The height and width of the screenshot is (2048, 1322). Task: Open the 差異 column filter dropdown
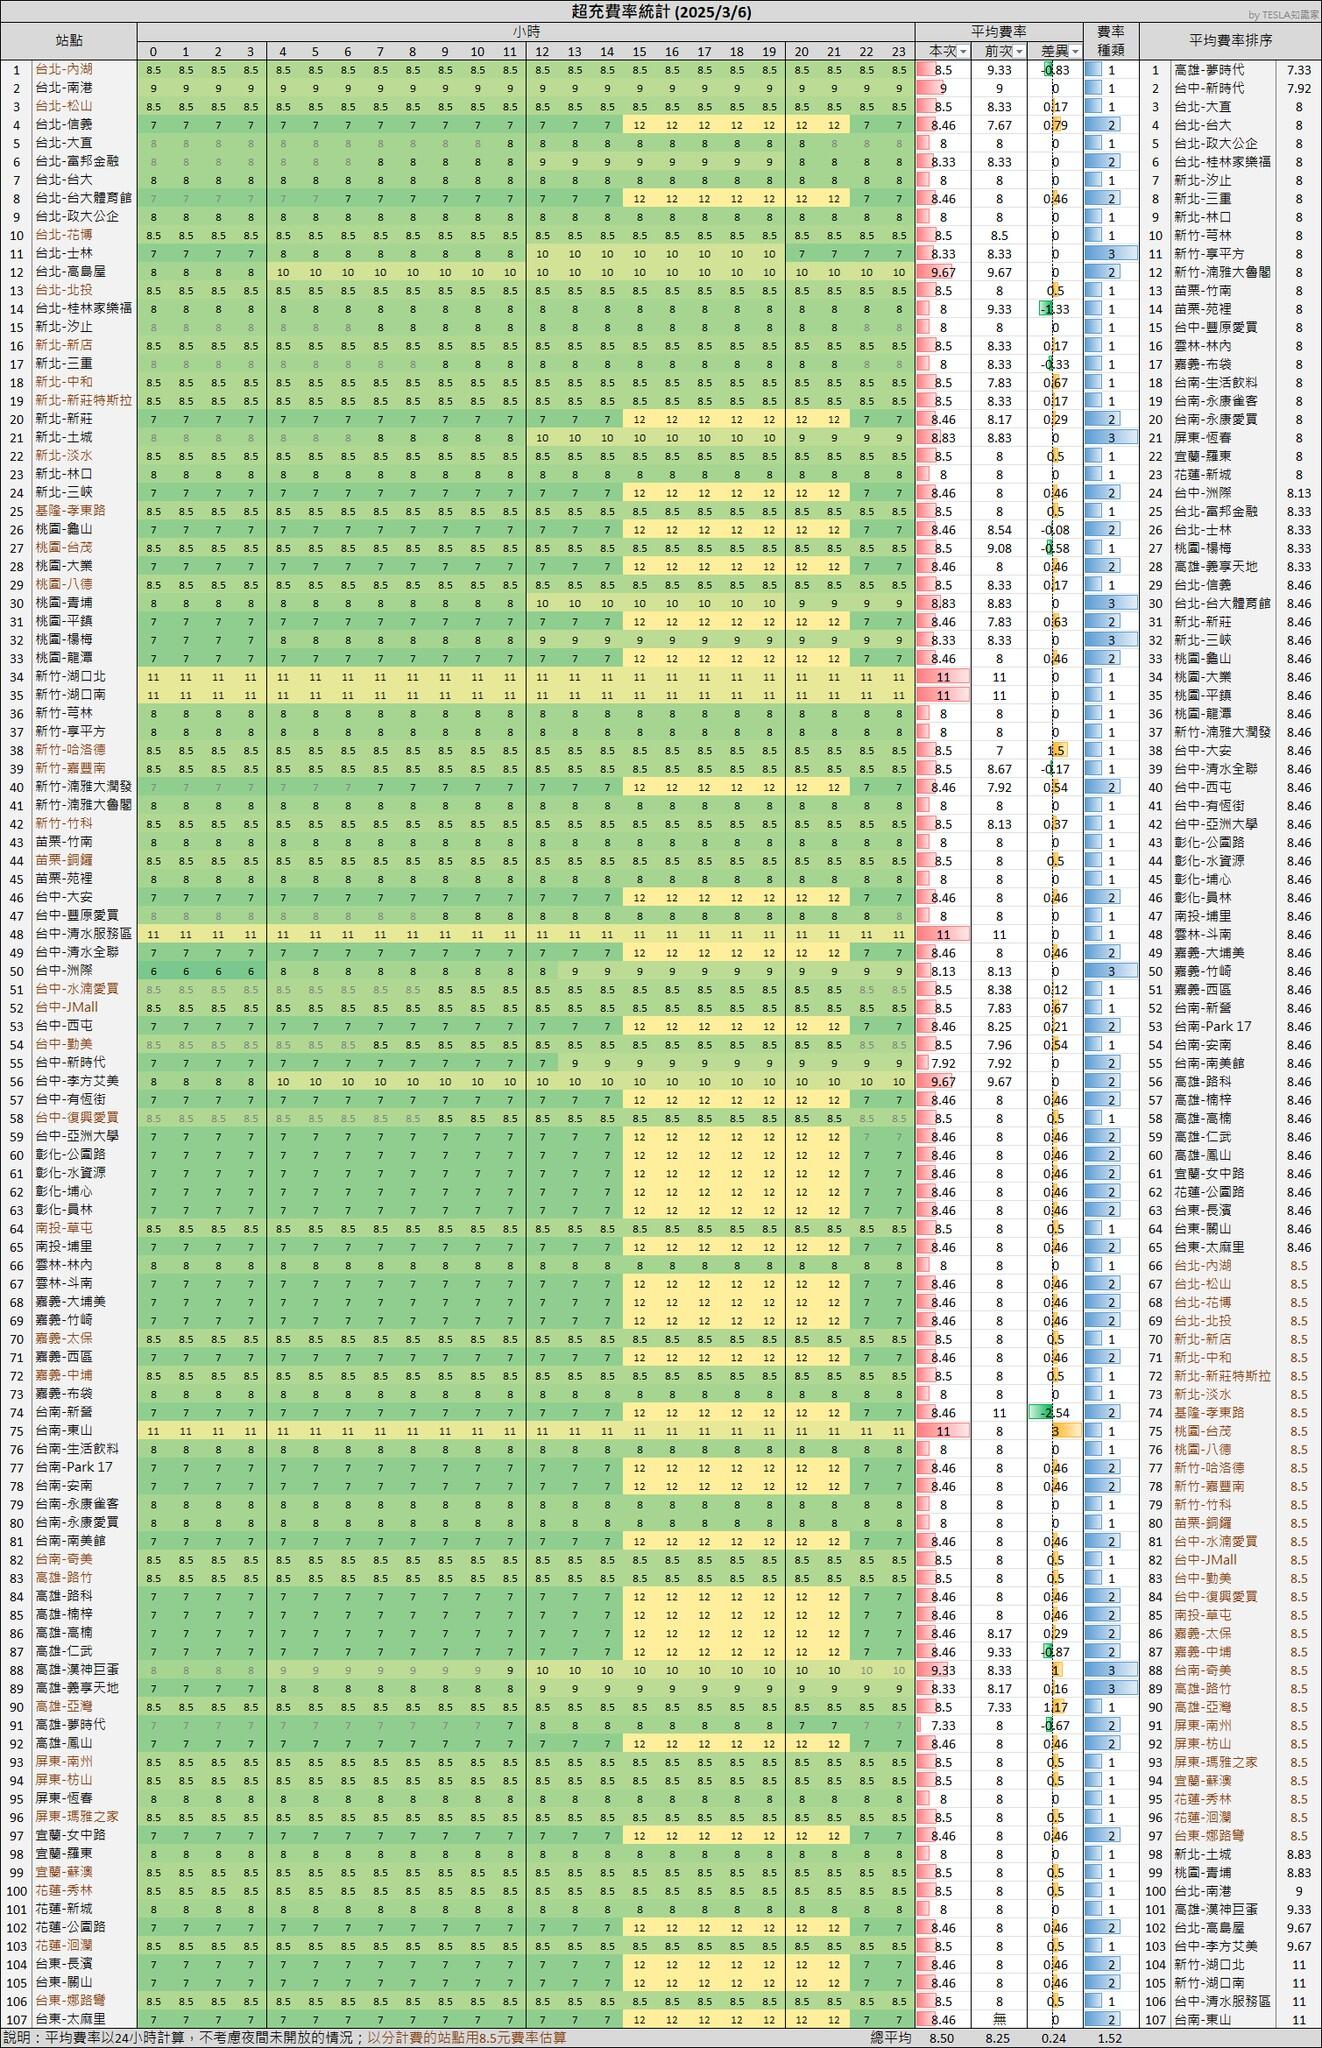click(1075, 51)
